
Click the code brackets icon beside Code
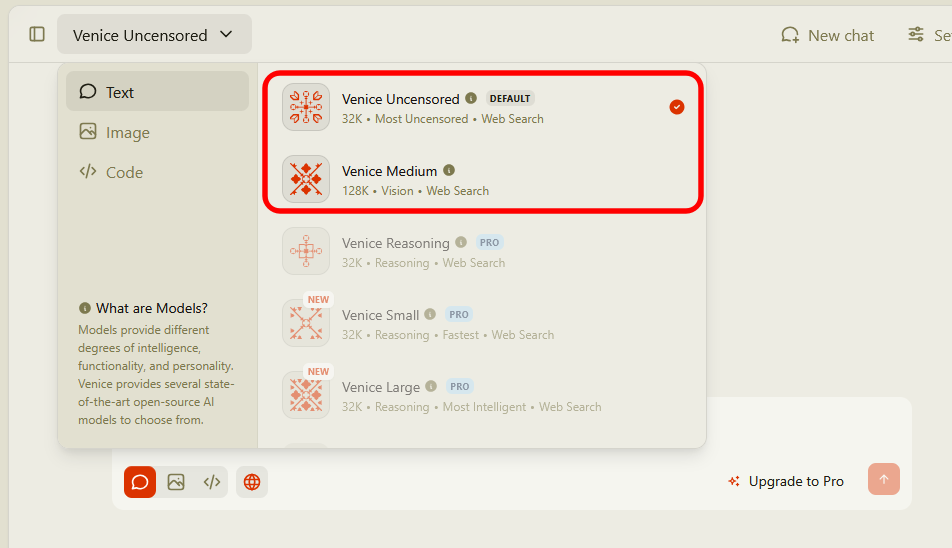[88, 172]
